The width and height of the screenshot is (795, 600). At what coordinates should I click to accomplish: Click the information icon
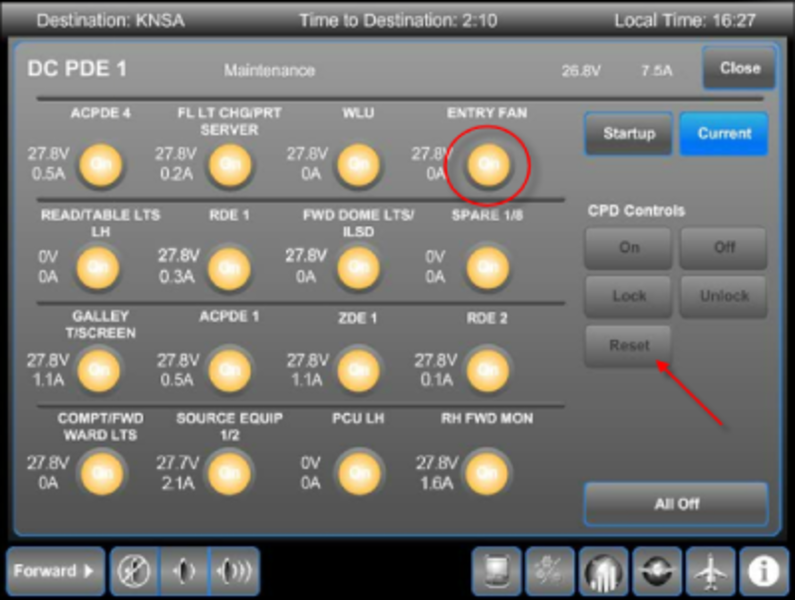(x=764, y=572)
